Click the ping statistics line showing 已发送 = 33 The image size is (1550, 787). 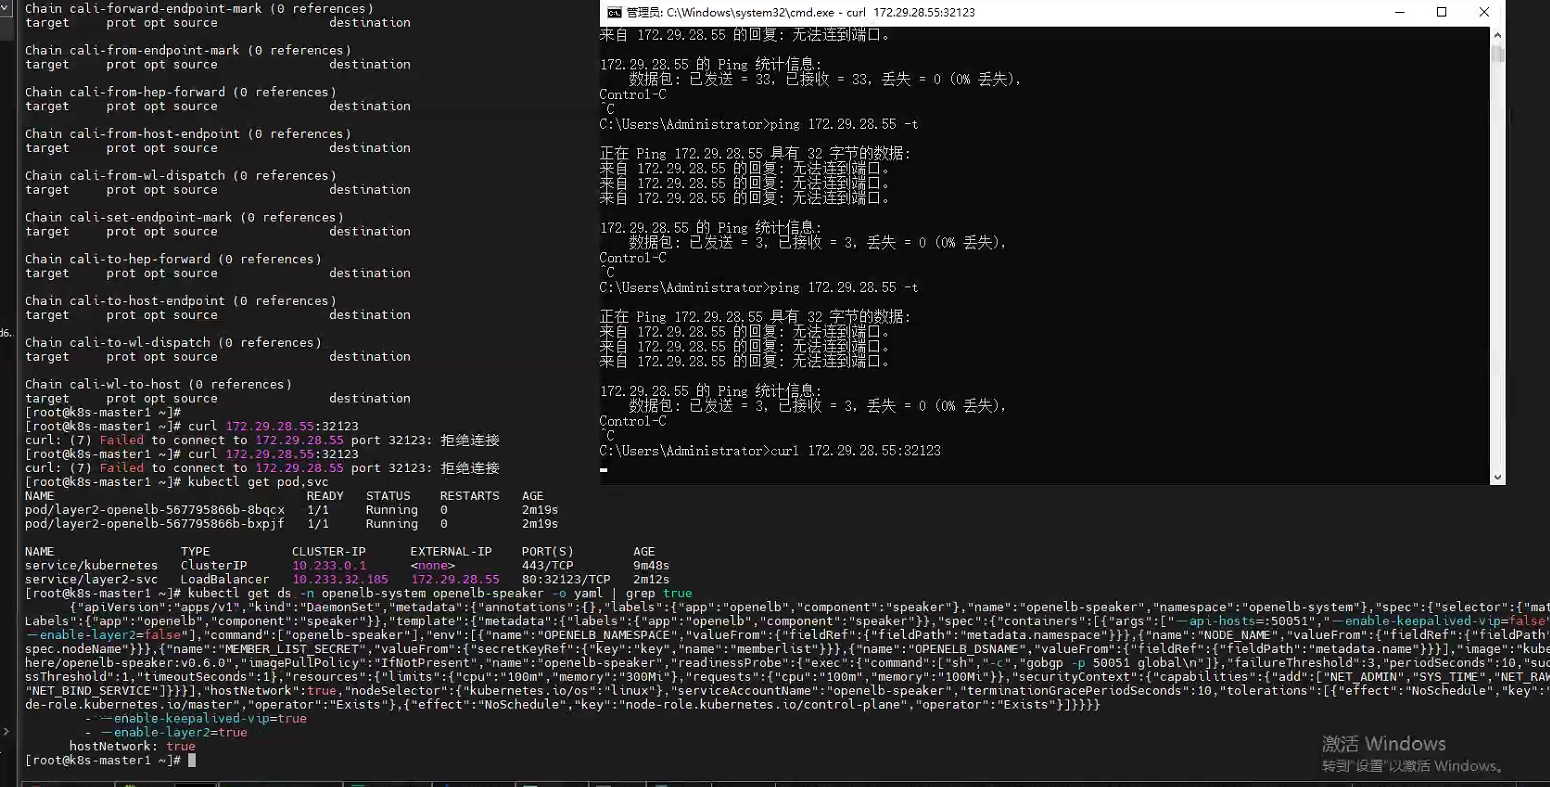pyautogui.click(x=825, y=79)
